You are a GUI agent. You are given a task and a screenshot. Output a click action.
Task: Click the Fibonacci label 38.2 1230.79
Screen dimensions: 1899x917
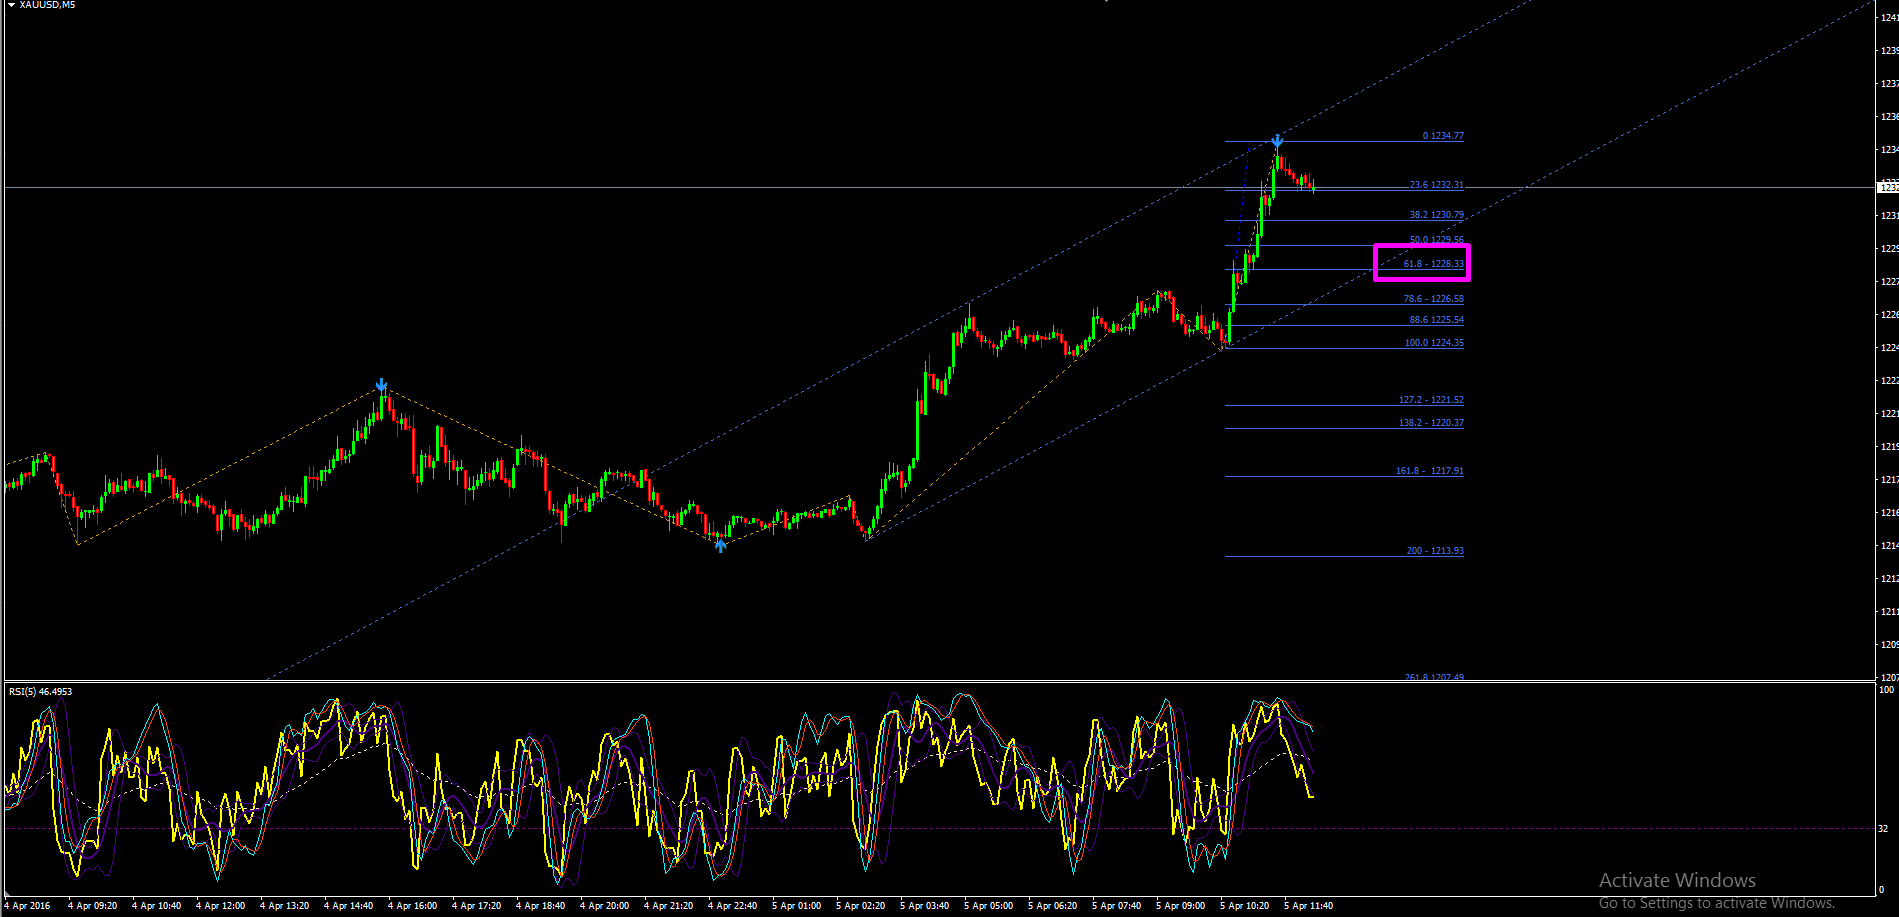click(1436, 215)
